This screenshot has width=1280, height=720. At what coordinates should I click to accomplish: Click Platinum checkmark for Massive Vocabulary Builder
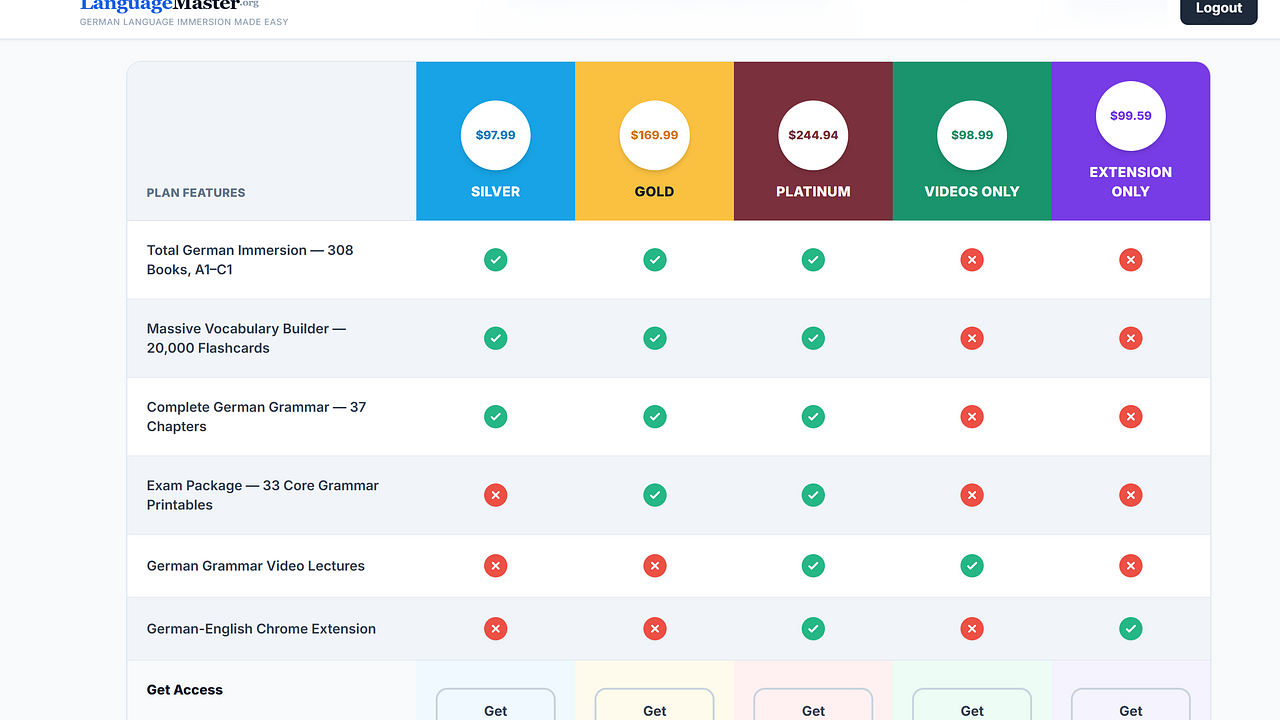pyautogui.click(x=813, y=338)
